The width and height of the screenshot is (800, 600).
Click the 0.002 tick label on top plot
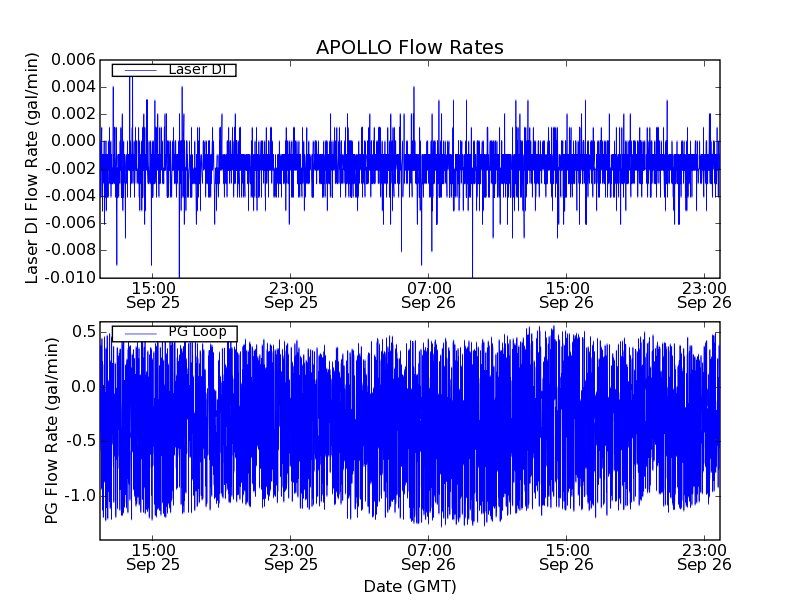(x=73, y=114)
